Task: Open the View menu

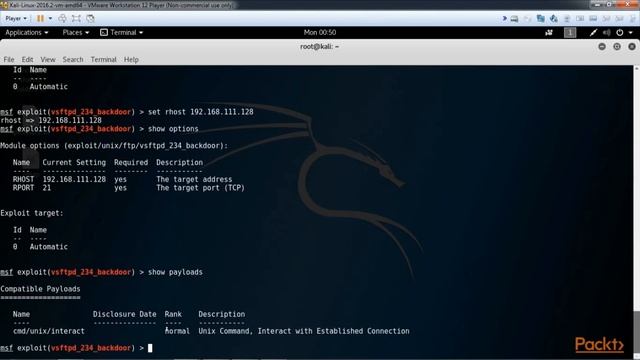Action: [x=48, y=60]
